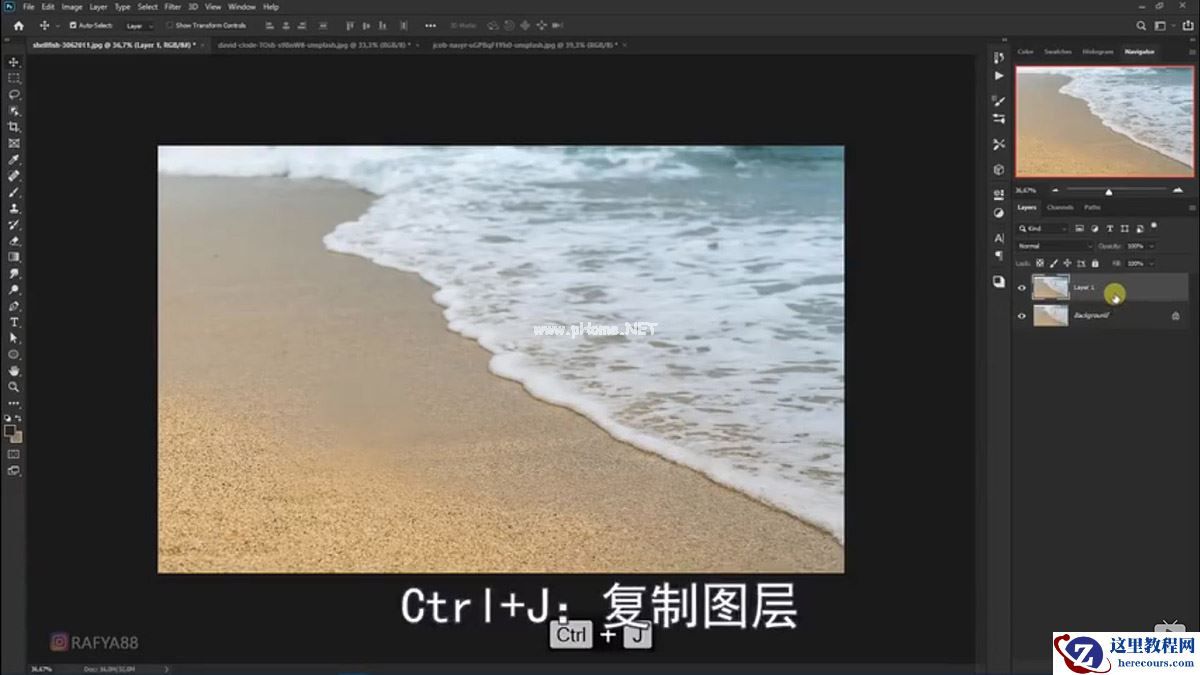The image size is (1200, 675).
Task: Toggle Layer 1 visibility off
Action: [1020, 287]
